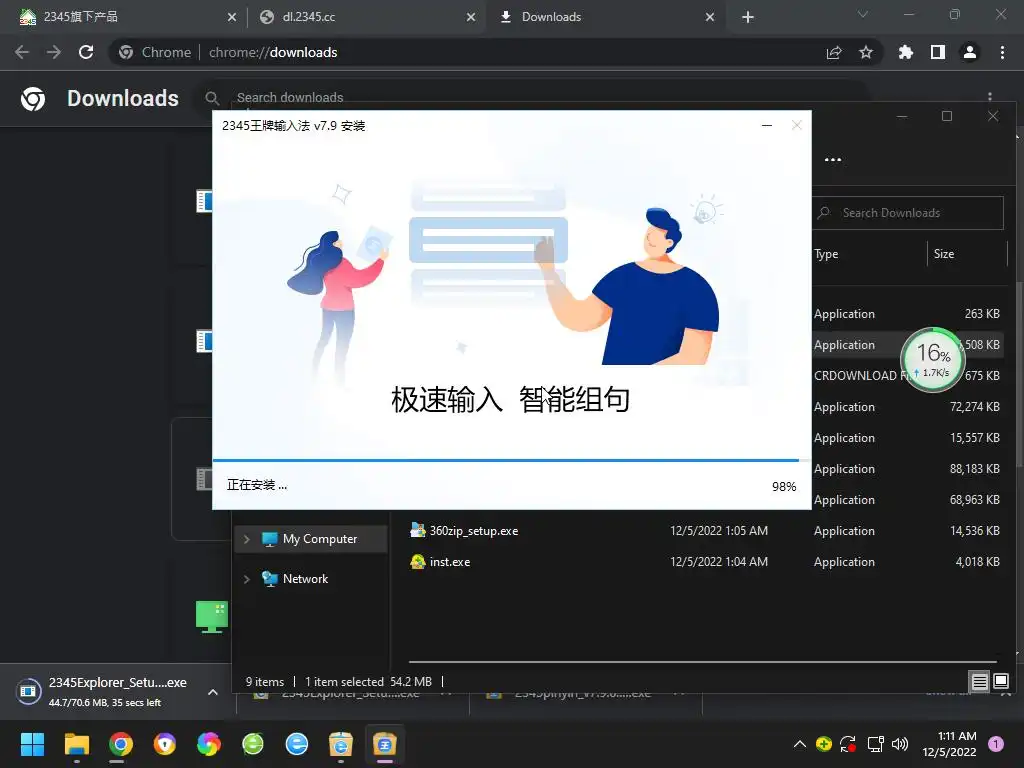Image resolution: width=1024 pixels, height=768 pixels.
Task: Focus File Explorer Search Downloads box
Action: [908, 213]
